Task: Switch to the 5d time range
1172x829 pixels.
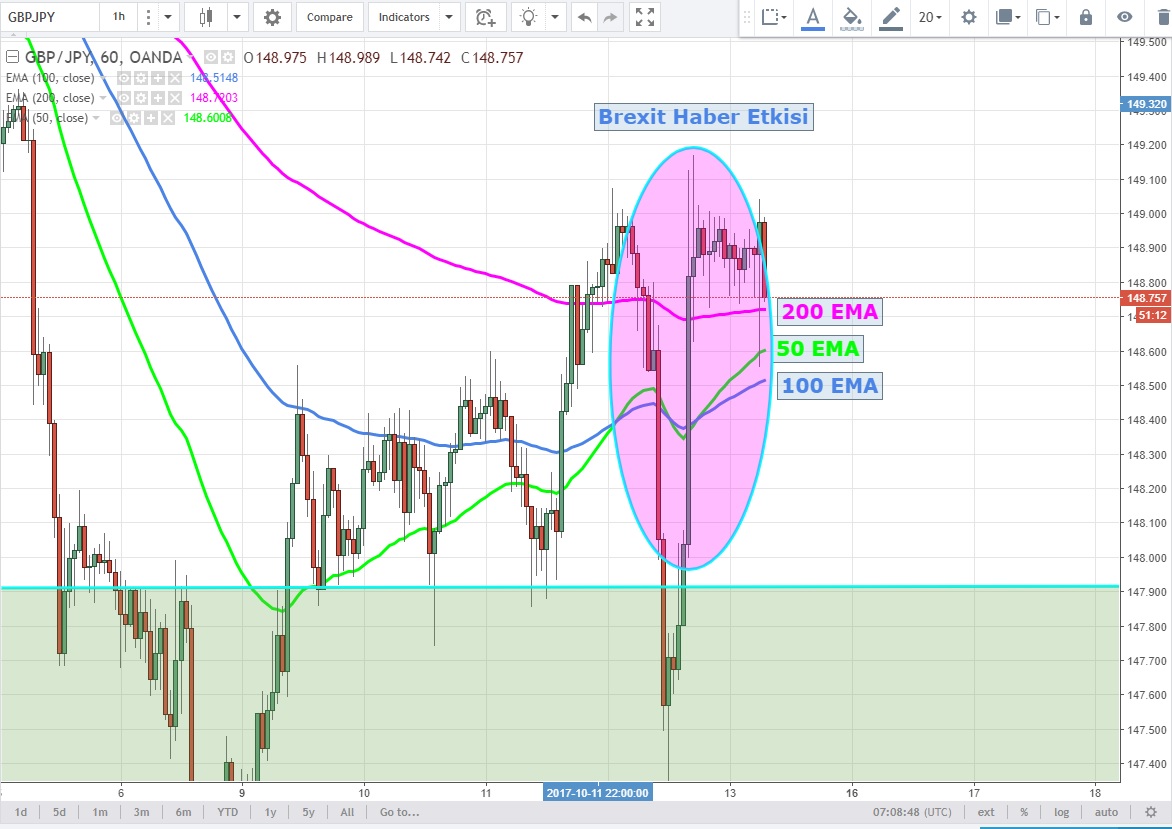Action: [60, 812]
